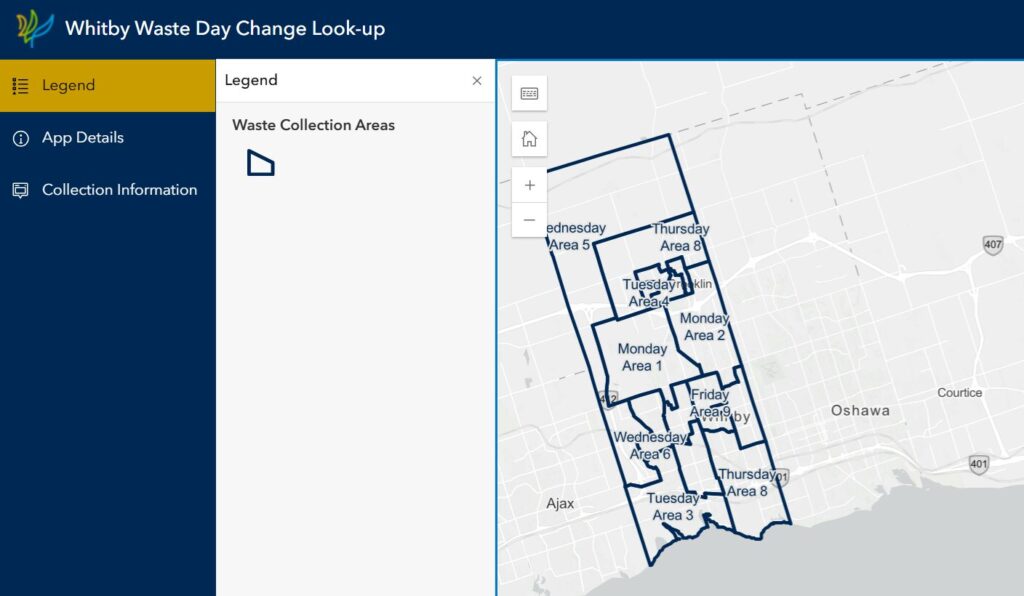The height and width of the screenshot is (596, 1024).
Task: Zoom in on the map
Action: 529,185
